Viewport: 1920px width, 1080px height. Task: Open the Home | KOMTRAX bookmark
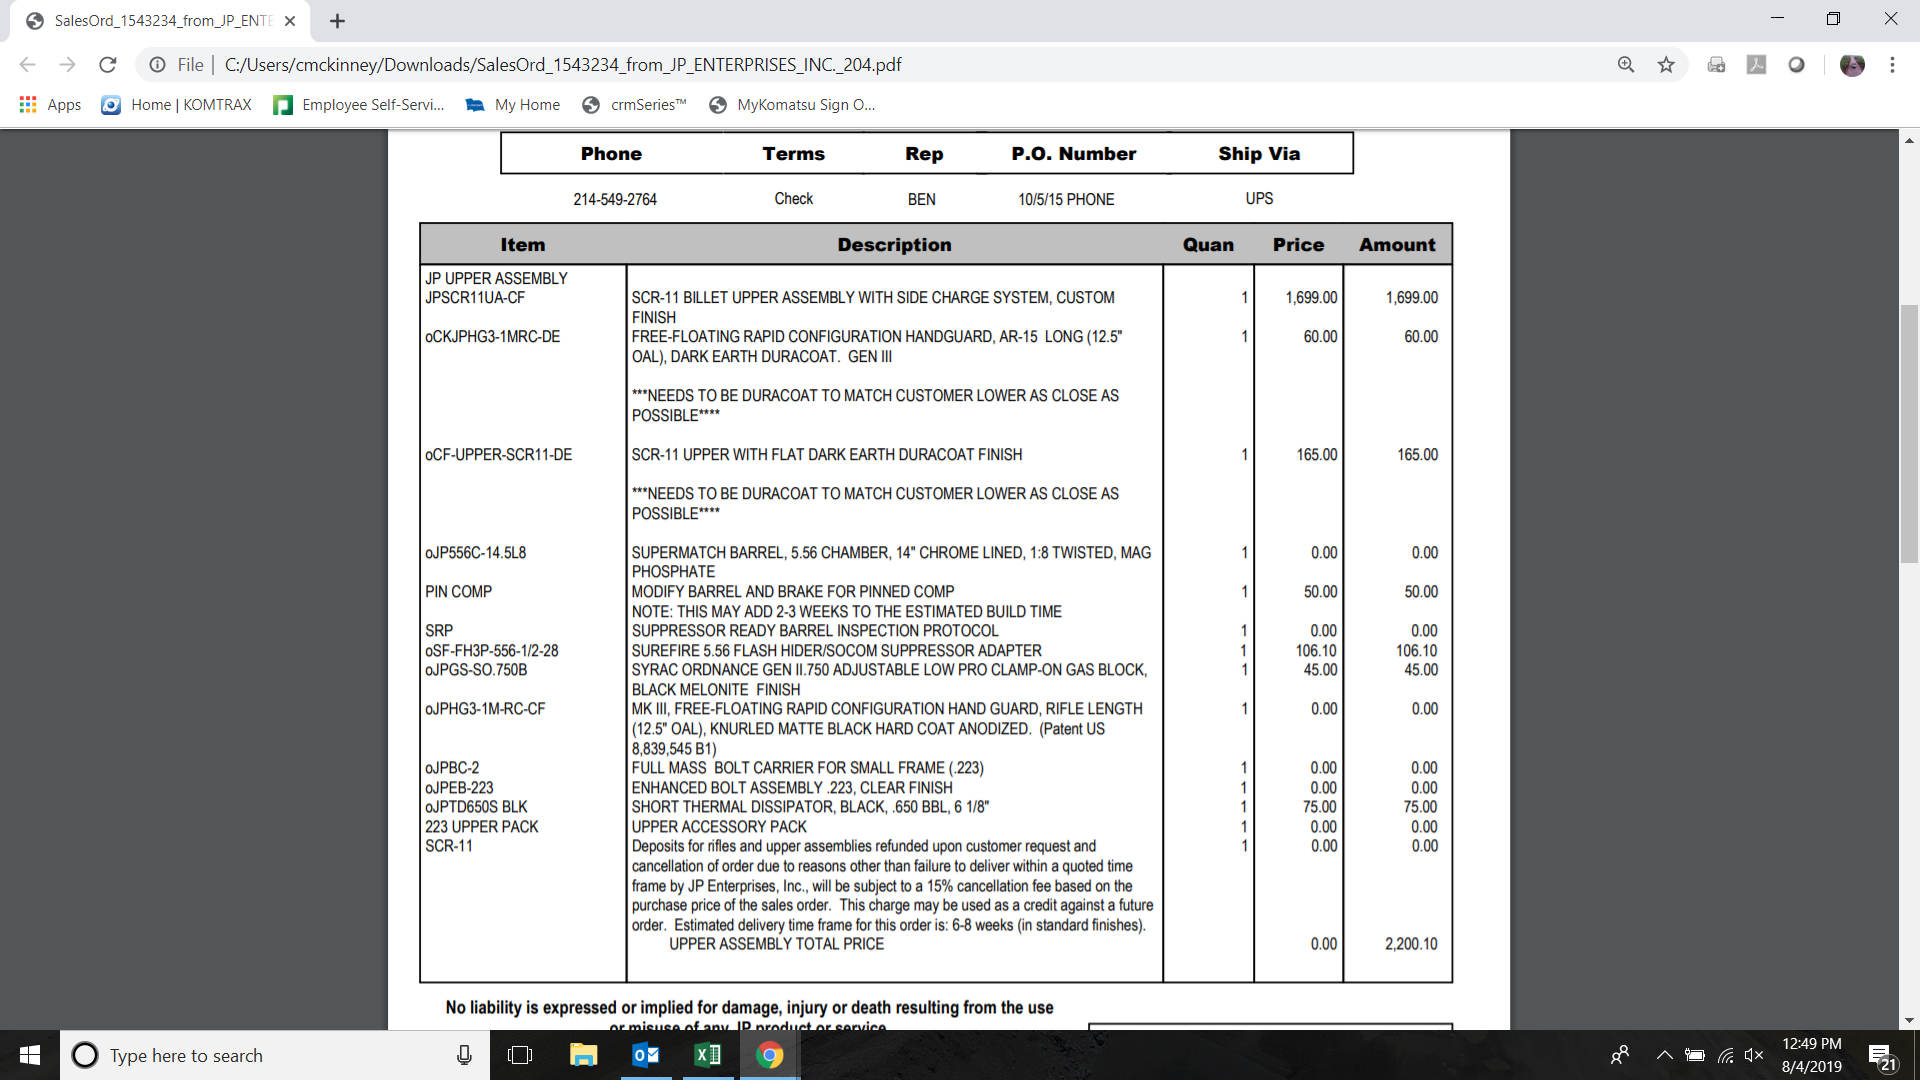pos(176,105)
